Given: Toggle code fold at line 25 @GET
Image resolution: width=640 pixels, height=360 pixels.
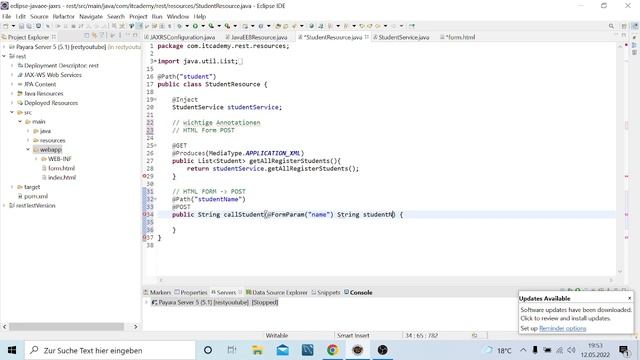Looking at the screenshot, I should click(x=155, y=146).
